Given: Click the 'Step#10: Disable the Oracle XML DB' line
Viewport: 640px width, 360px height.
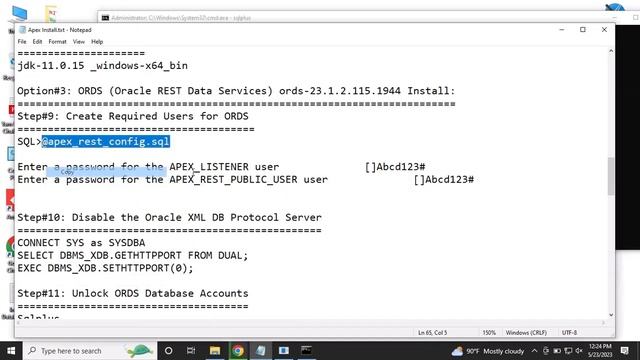Looking at the screenshot, I should pyautogui.click(x=169, y=218).
